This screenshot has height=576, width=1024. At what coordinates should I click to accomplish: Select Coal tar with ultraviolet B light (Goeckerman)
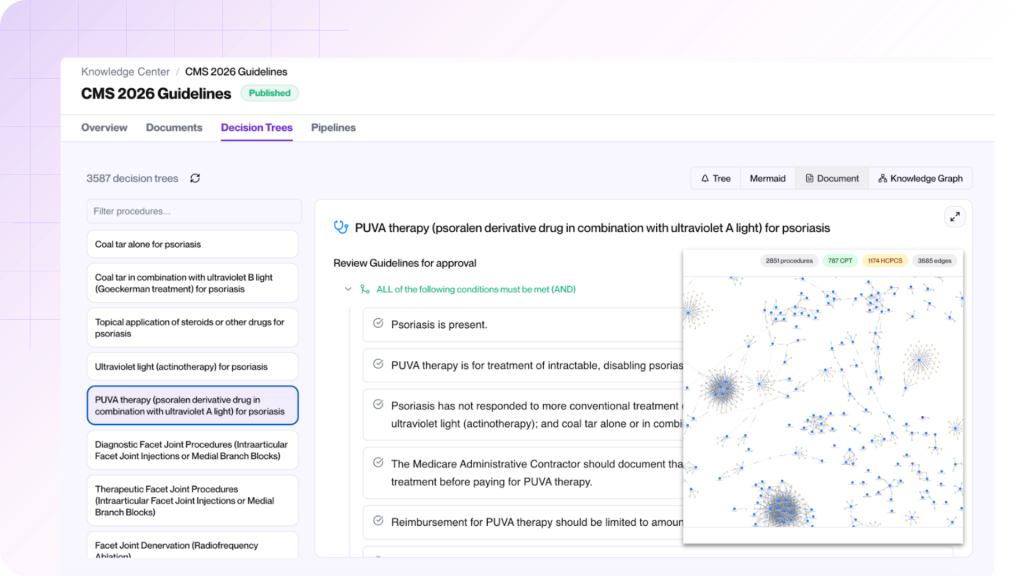193,283
